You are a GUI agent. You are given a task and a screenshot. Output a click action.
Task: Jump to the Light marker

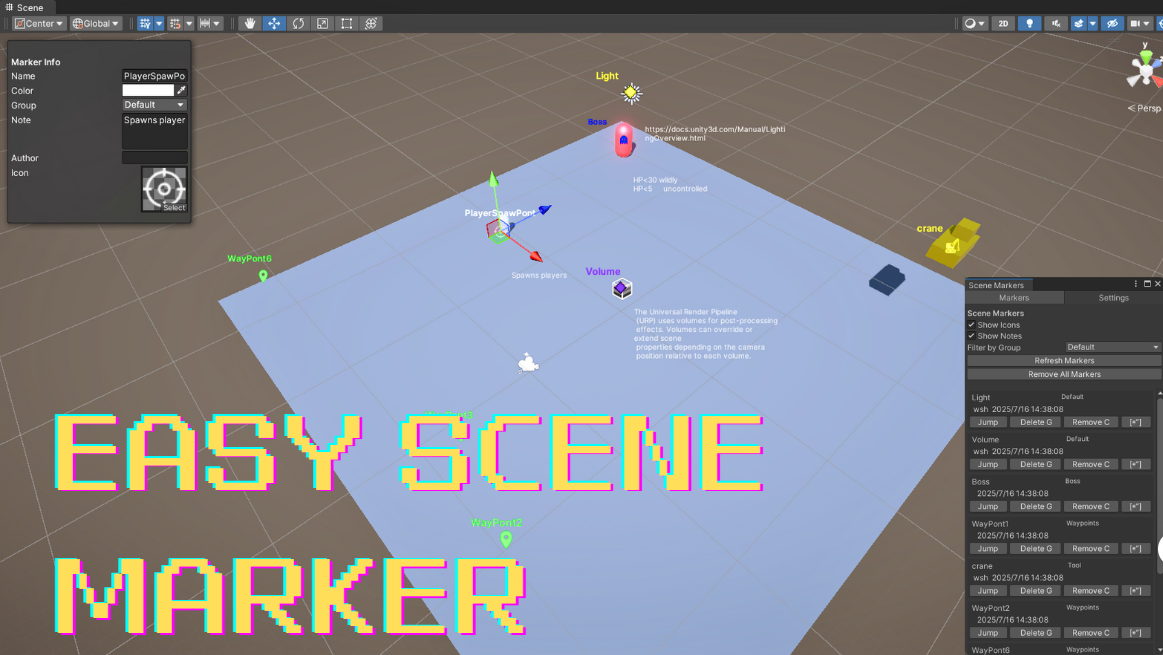[987, 422]
